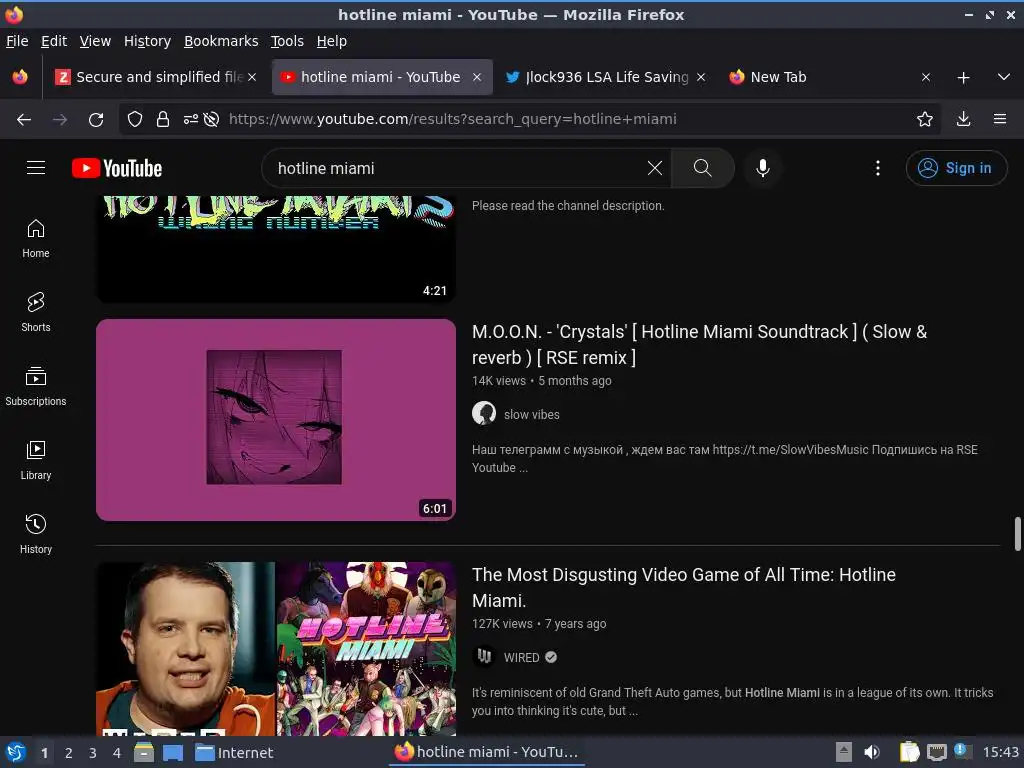
Task: Open the View menu
Action: [x=95, y=41]
